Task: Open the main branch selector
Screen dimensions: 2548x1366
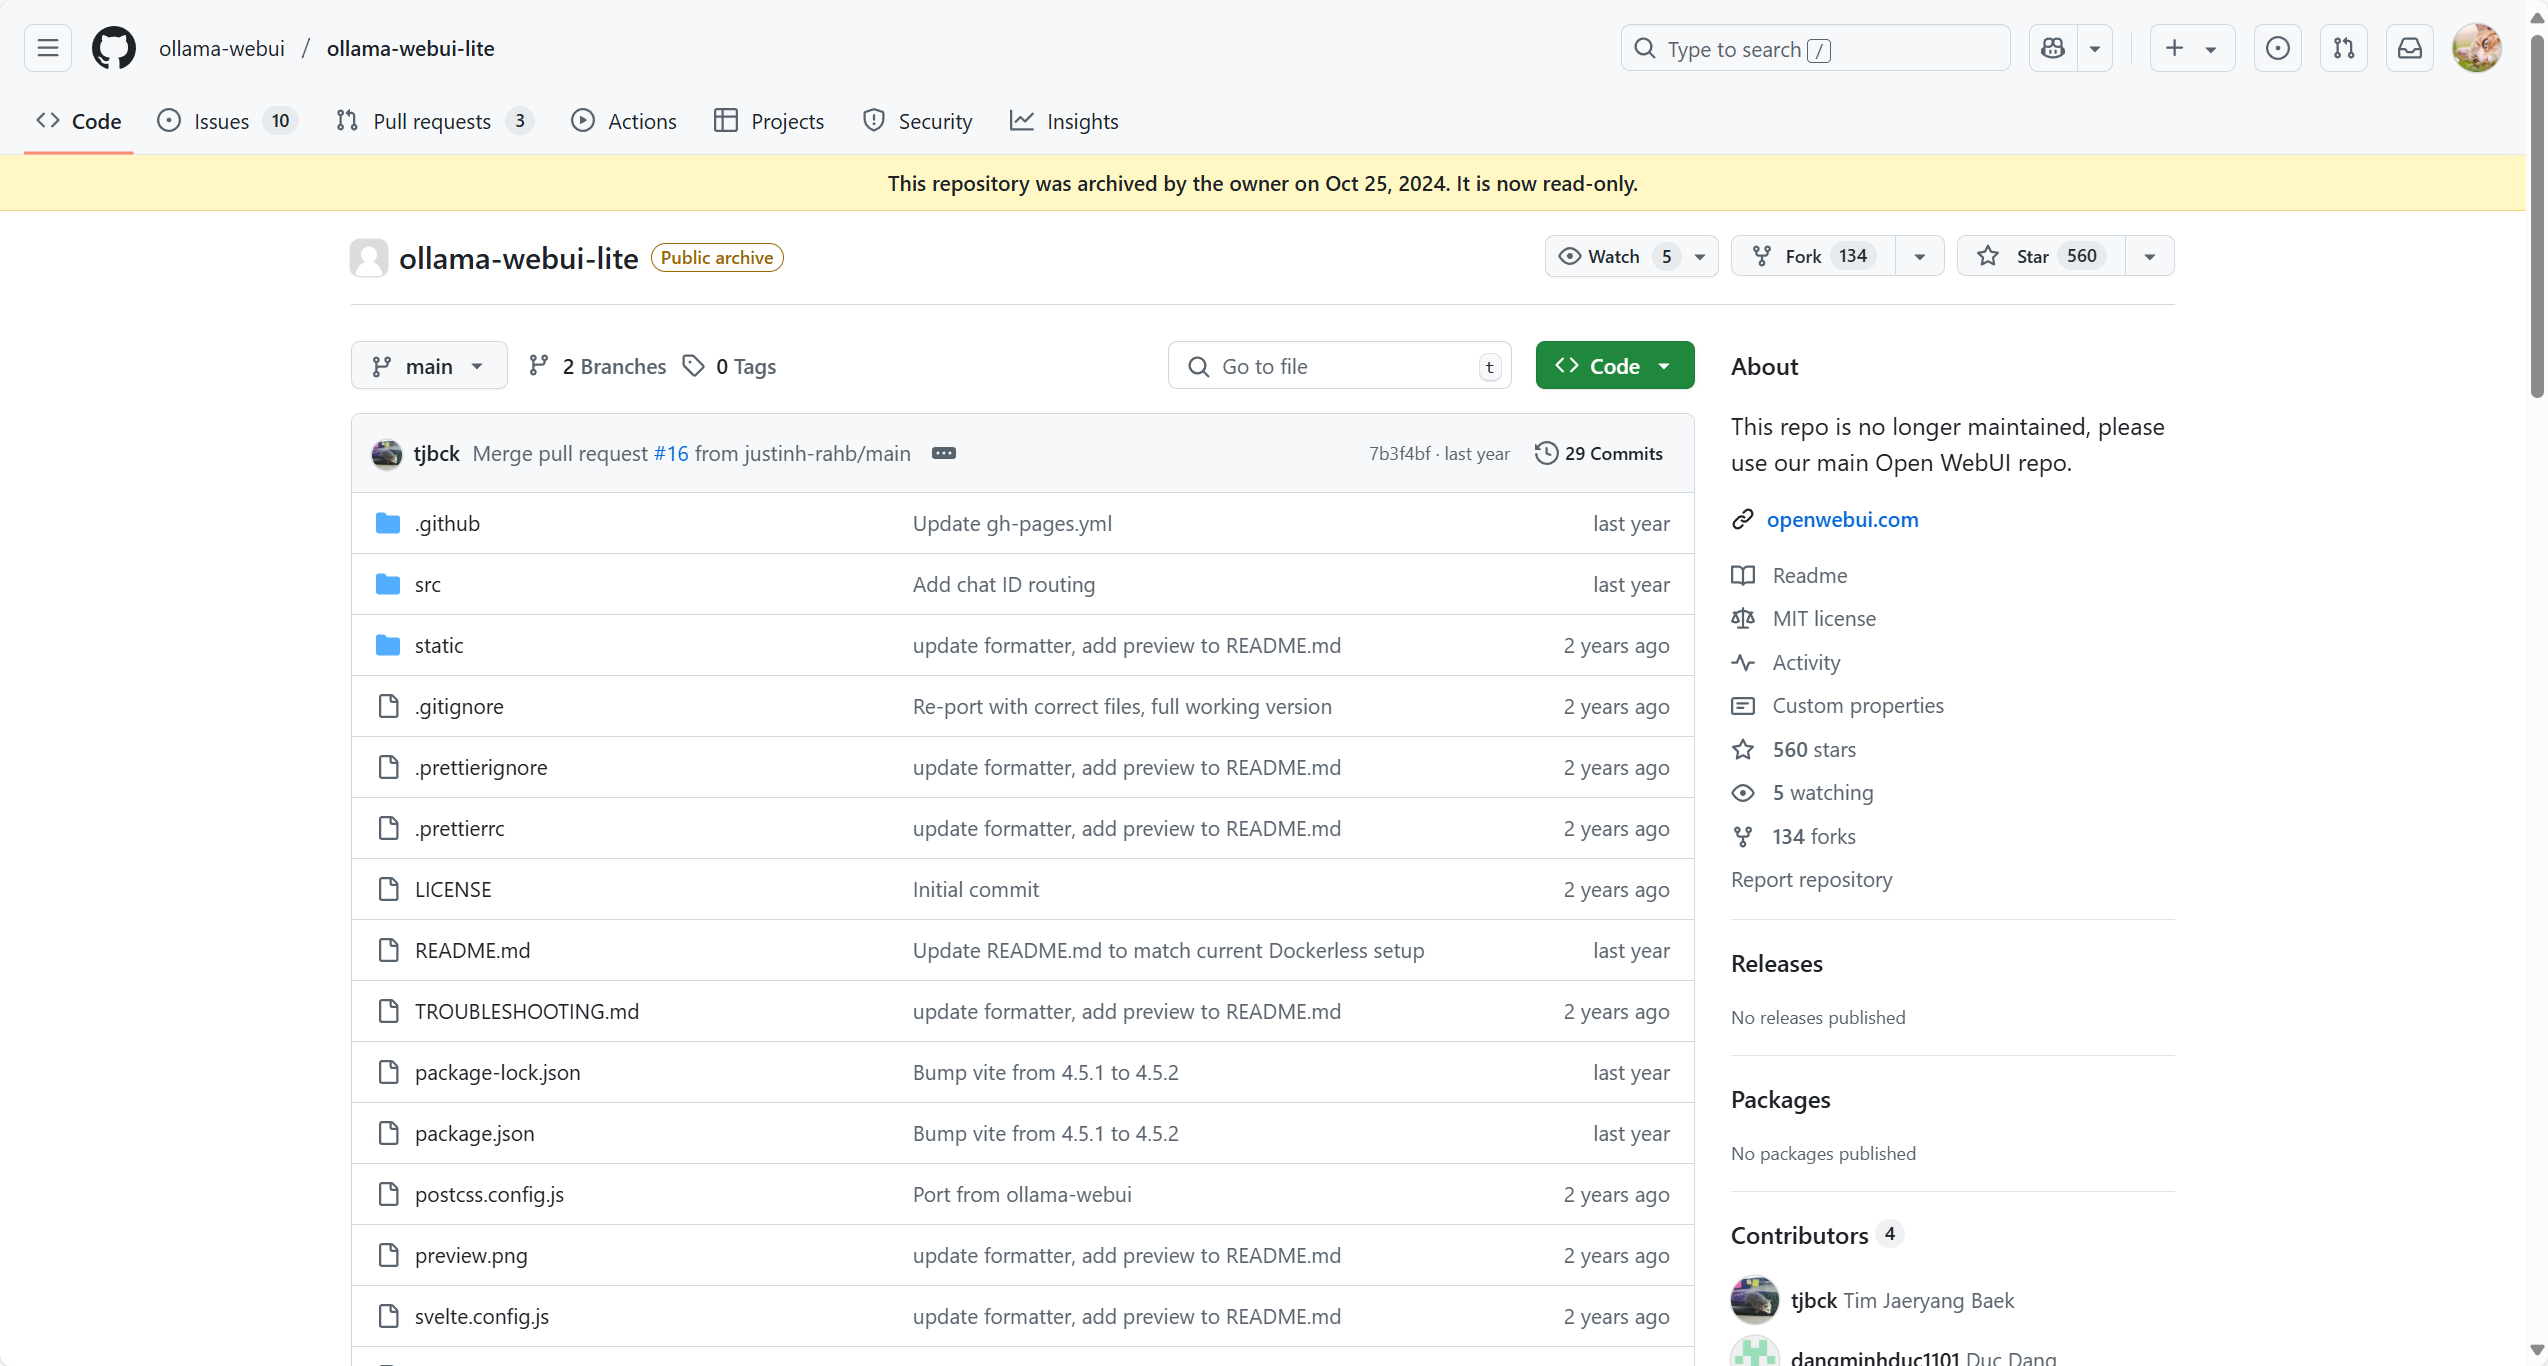Action: (x=429, y=366)
